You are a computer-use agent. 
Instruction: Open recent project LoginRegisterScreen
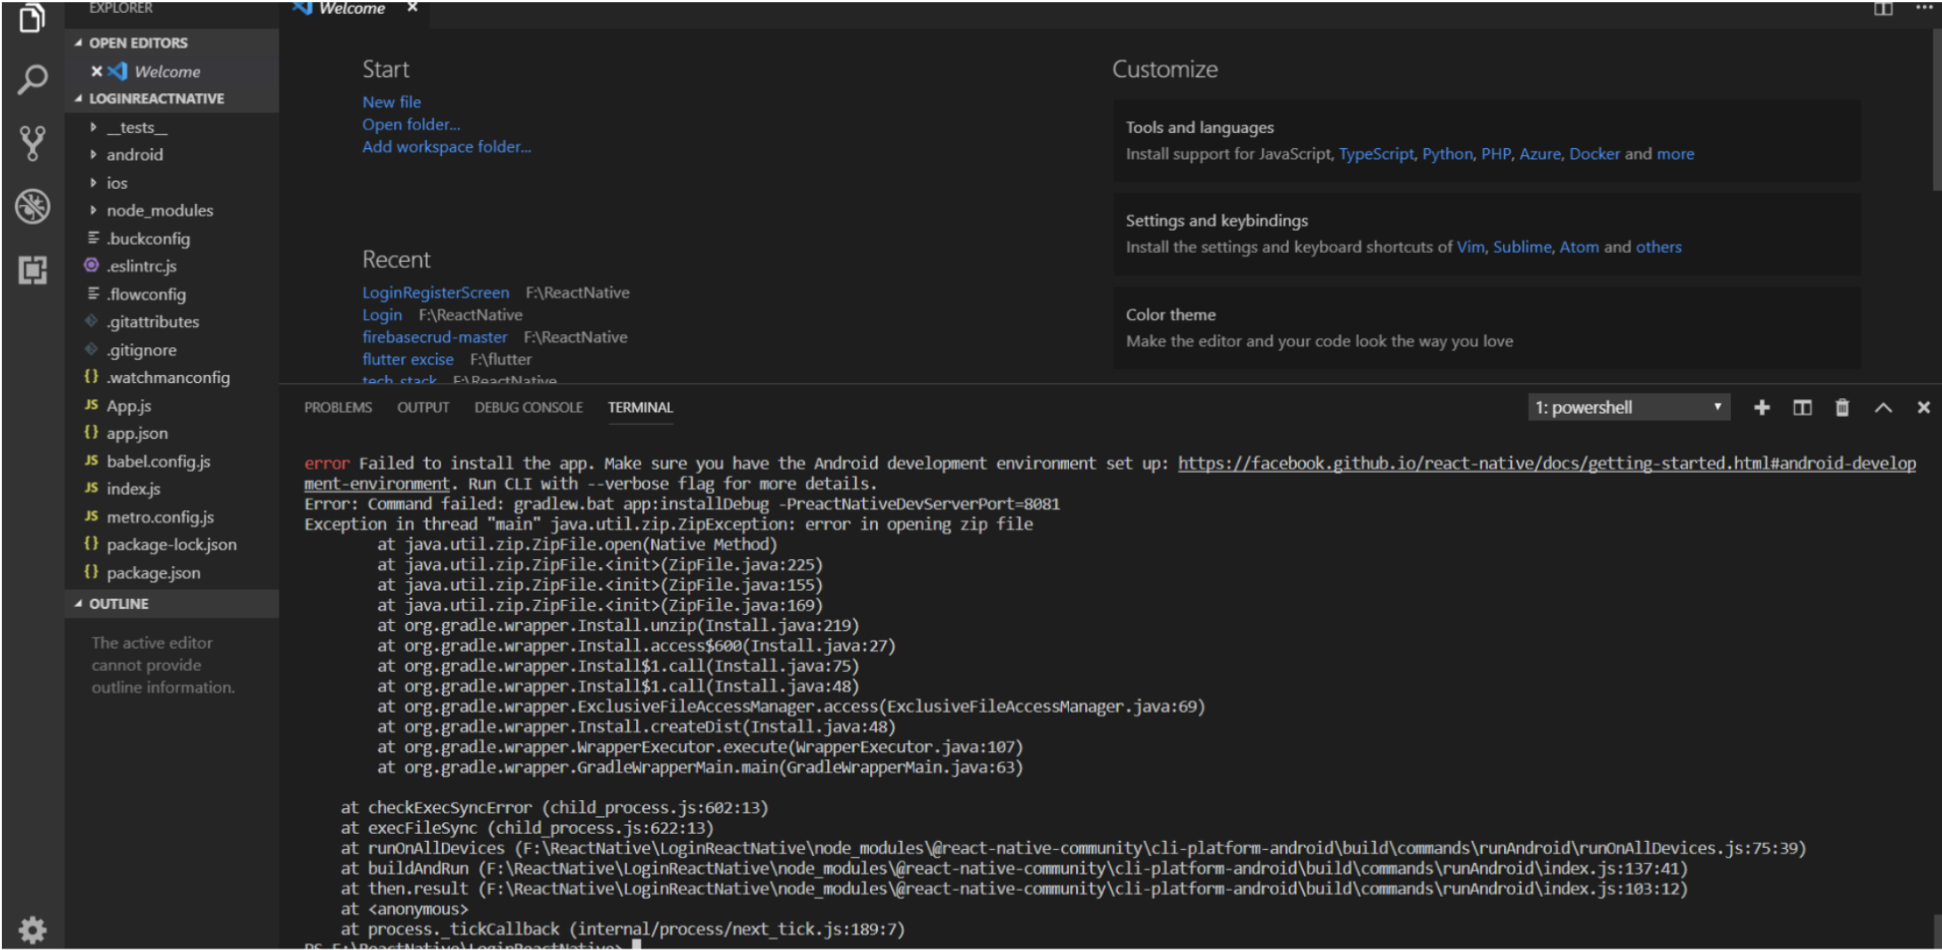coord(435,293)
